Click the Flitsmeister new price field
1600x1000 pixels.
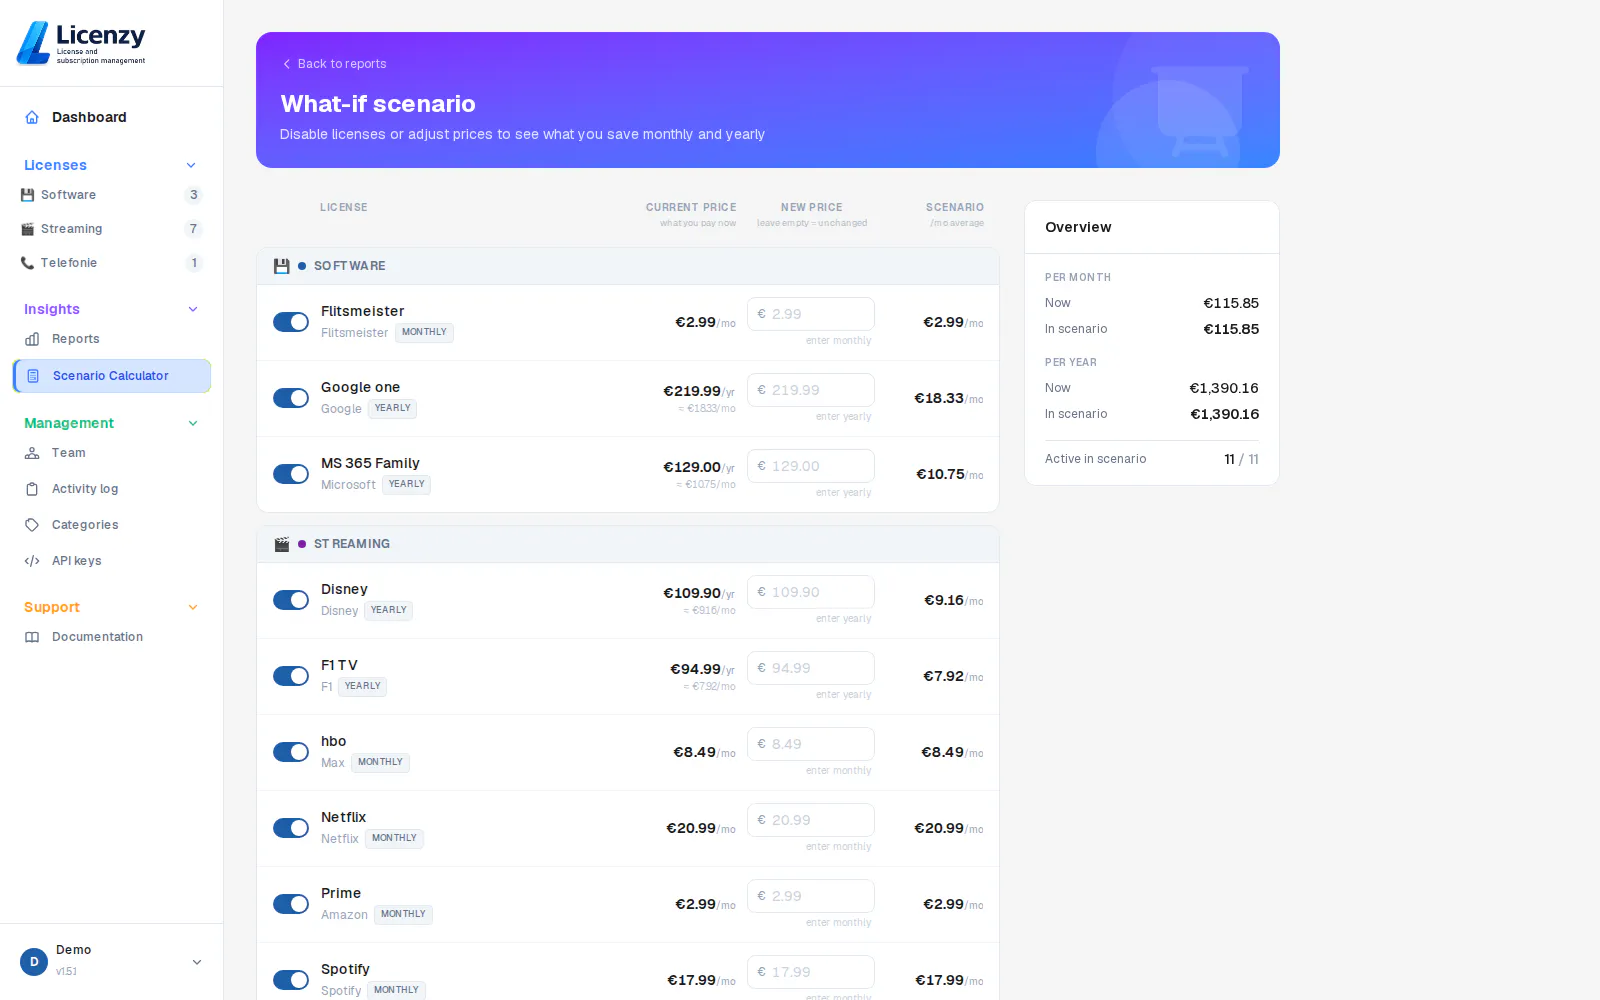pos(811,314)
